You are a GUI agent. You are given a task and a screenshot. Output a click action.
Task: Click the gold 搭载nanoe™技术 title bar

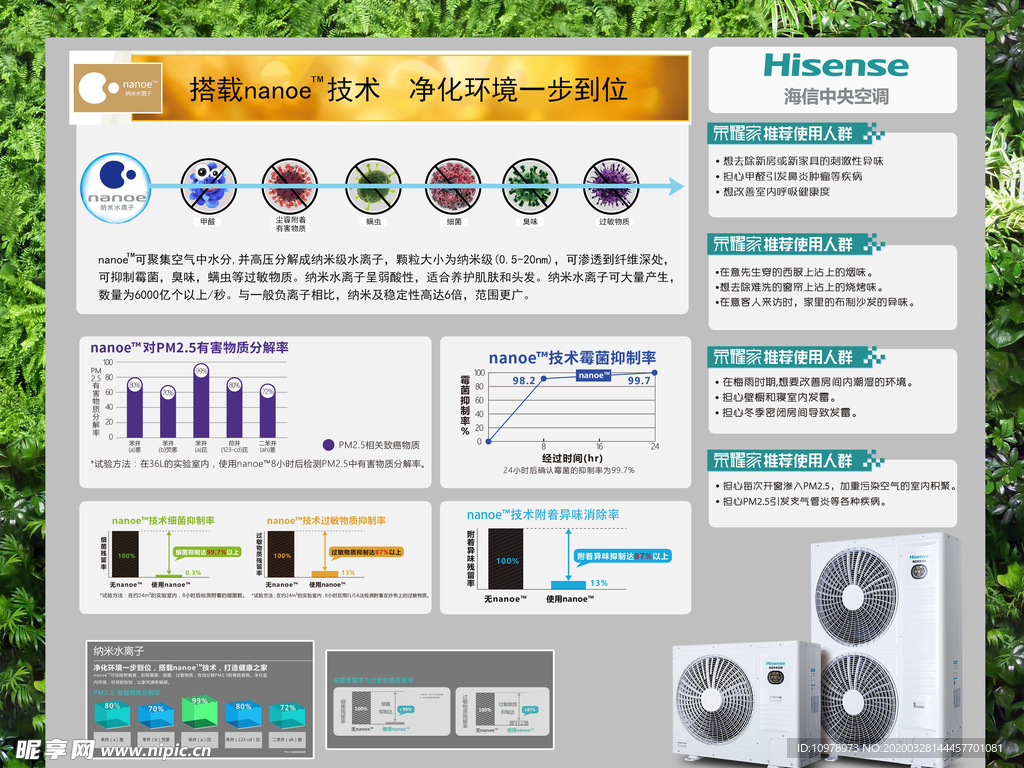pos(410,90)
